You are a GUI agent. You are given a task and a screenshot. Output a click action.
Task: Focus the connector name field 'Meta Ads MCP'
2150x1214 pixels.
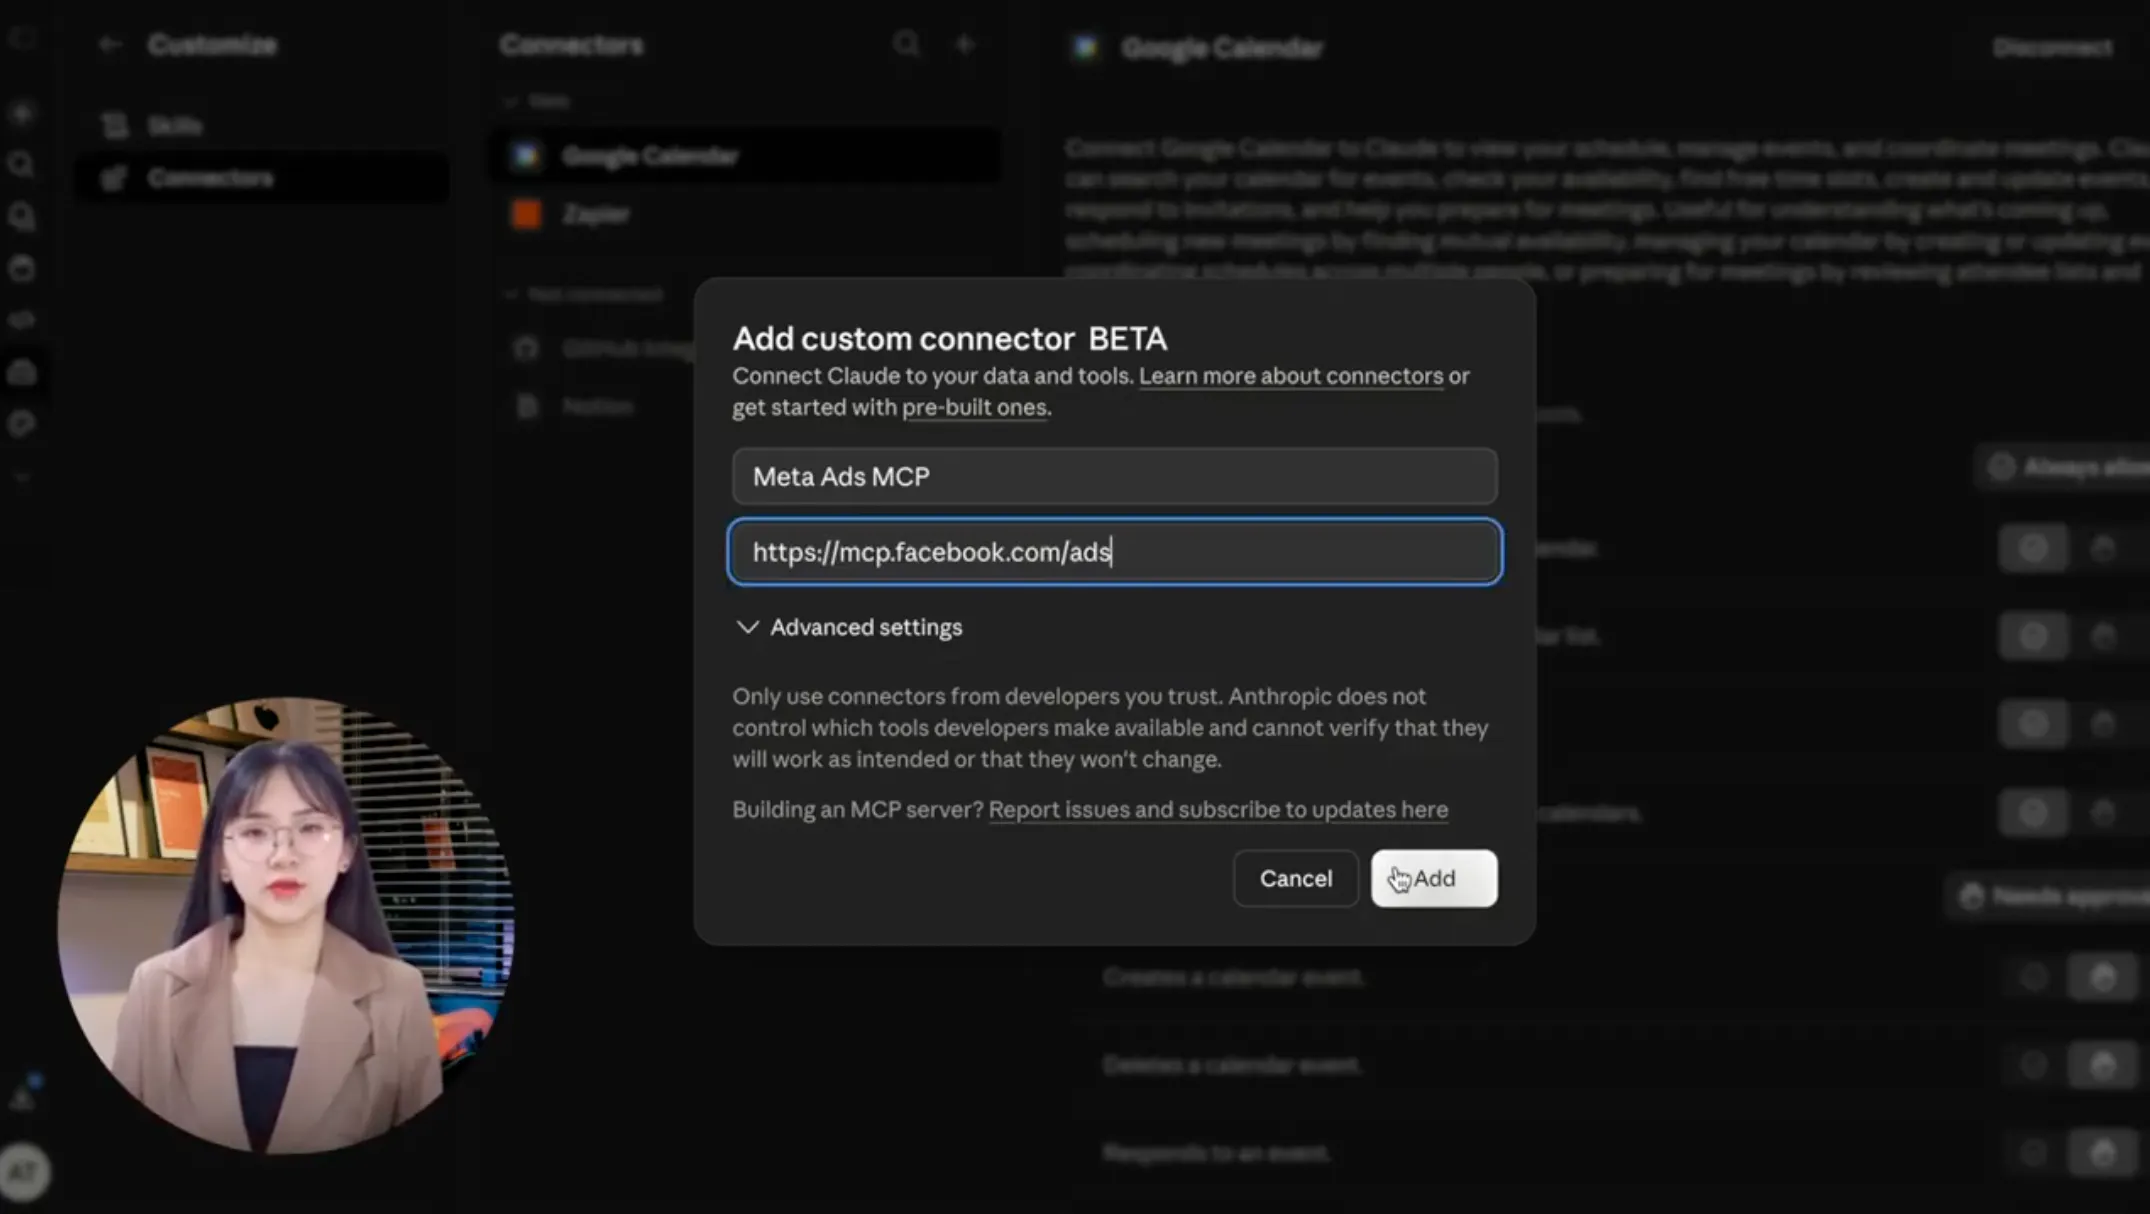tap(1114, 476)
